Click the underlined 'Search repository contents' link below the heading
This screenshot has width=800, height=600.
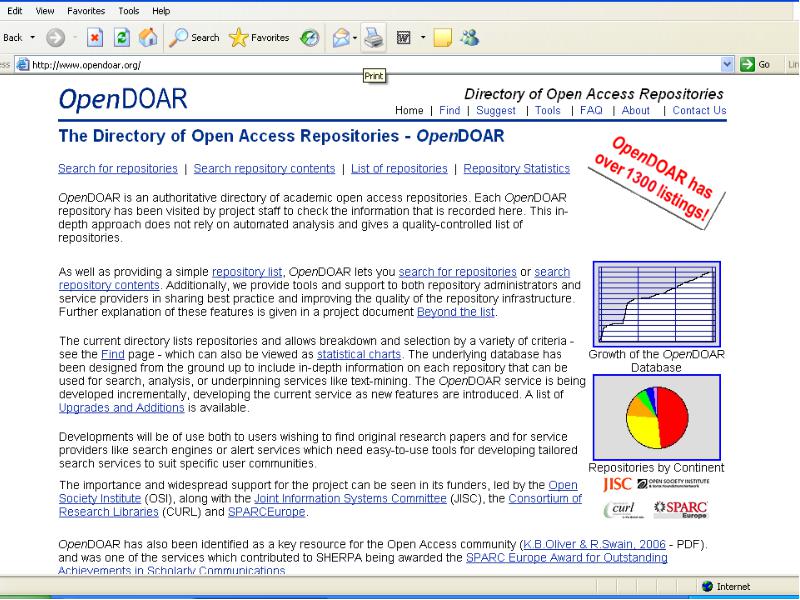coord(264,168)
